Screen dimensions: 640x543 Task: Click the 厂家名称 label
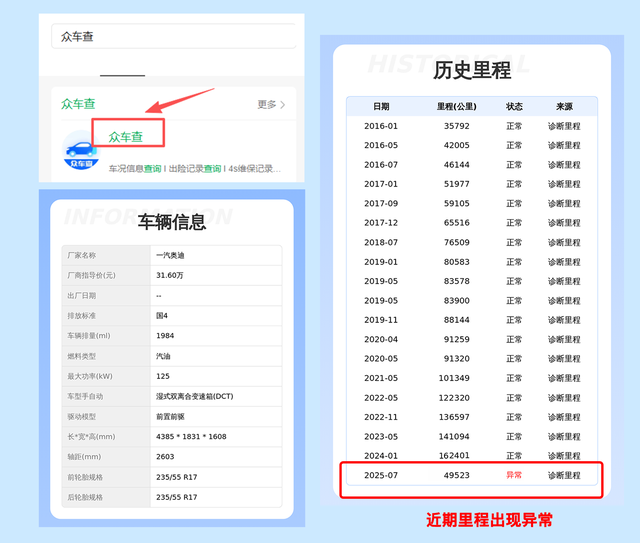tap(82, 256)
